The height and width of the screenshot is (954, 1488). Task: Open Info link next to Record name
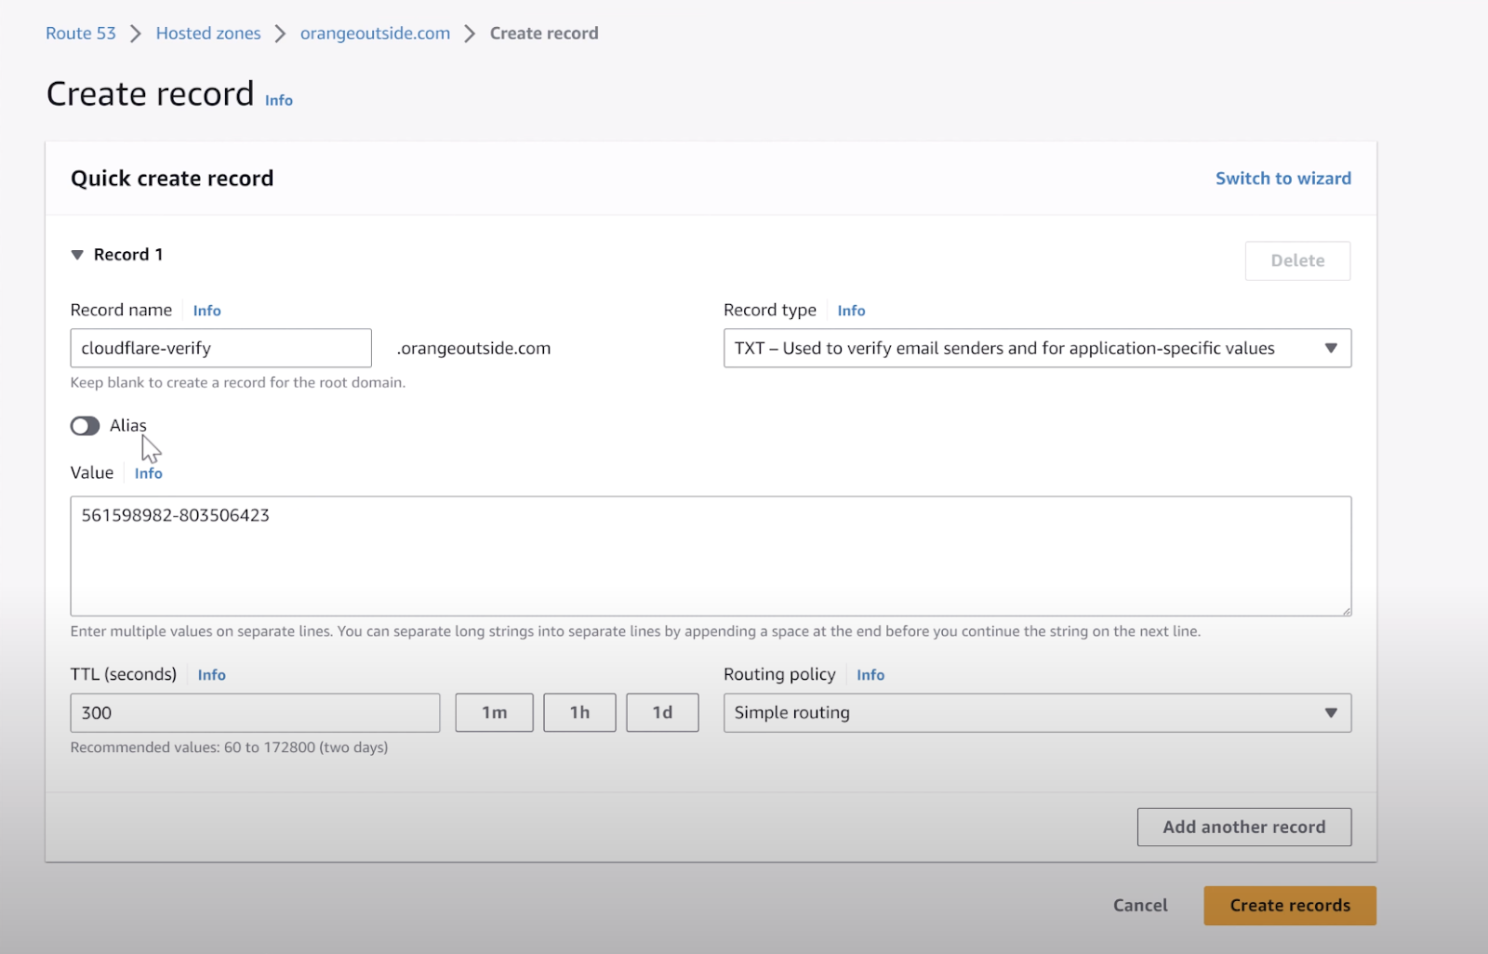click(207, 311)
